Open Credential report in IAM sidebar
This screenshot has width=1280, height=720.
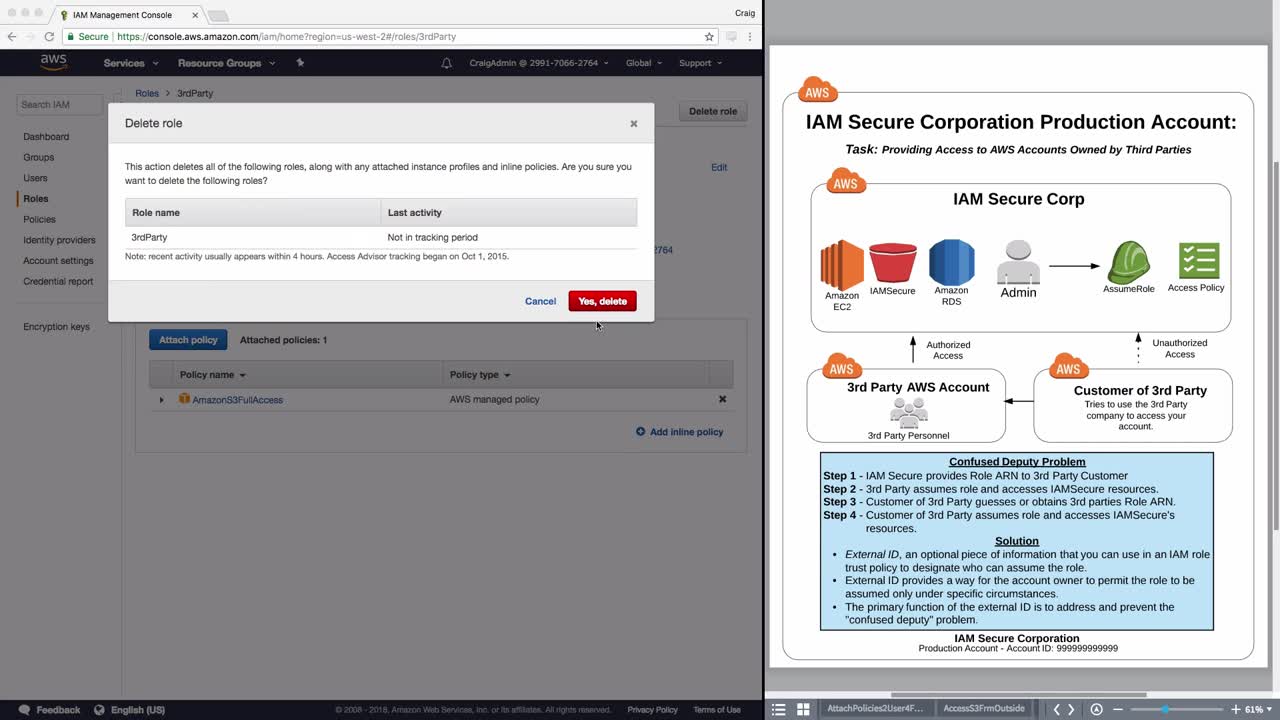click(x=58, y=282)
